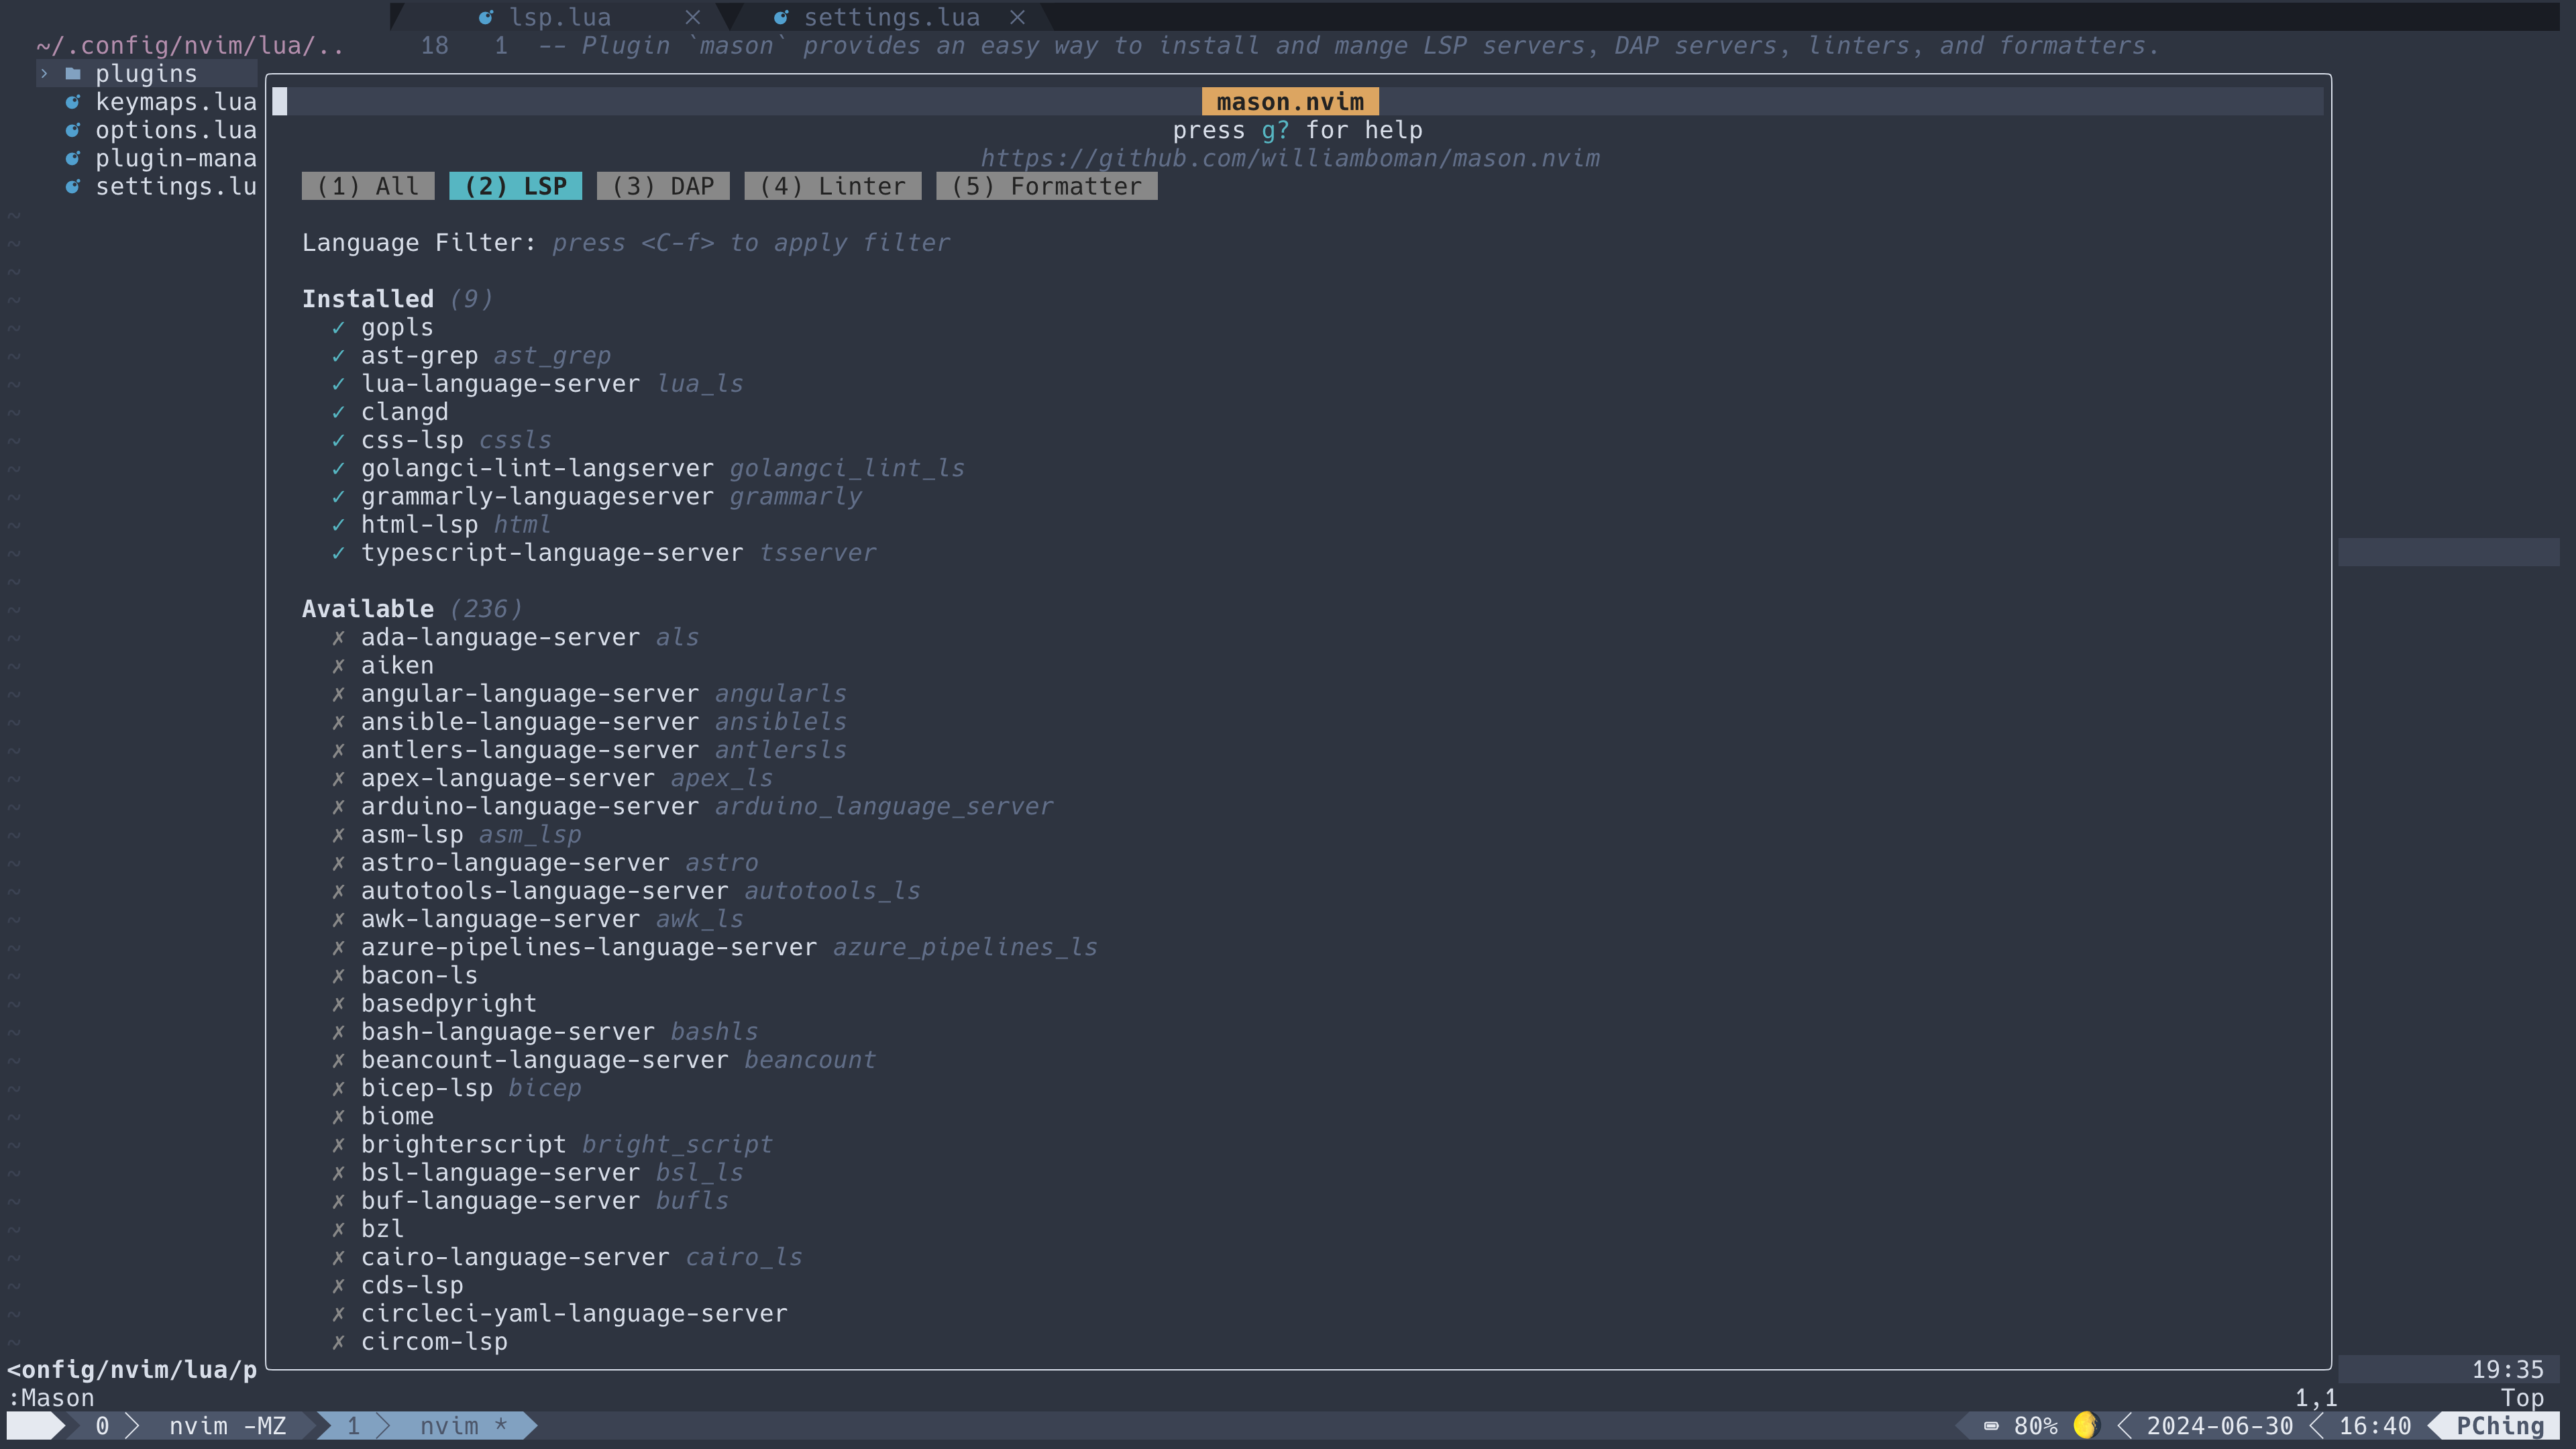2576x1449 pixels.
Task: Click the X mark next to circom-lsp
Action: point(338,1342)
